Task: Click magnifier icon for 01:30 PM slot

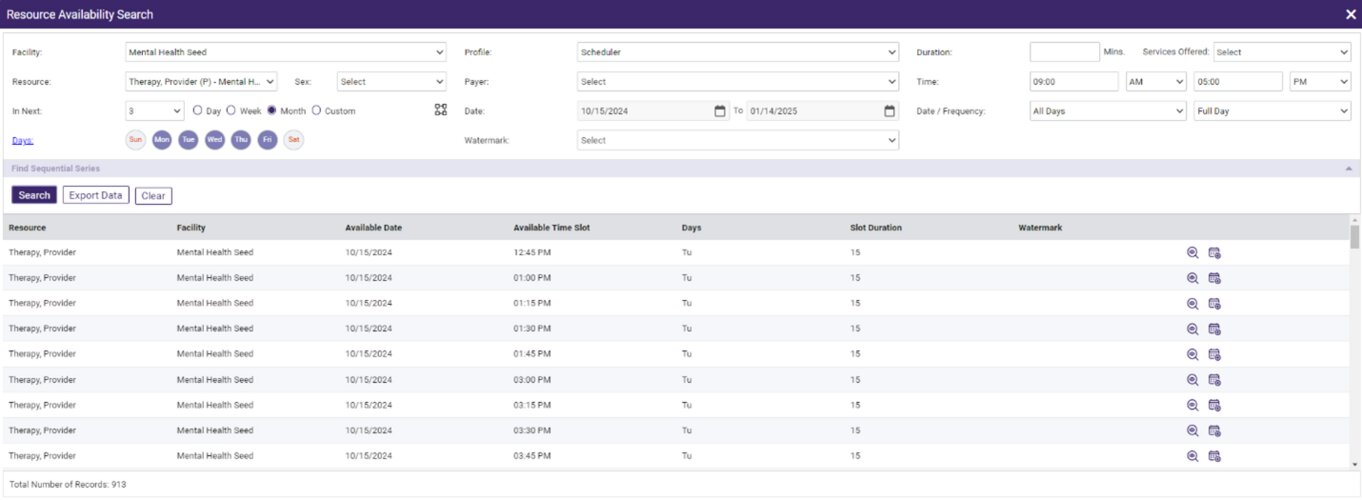Action: (x=1192, y=329)
